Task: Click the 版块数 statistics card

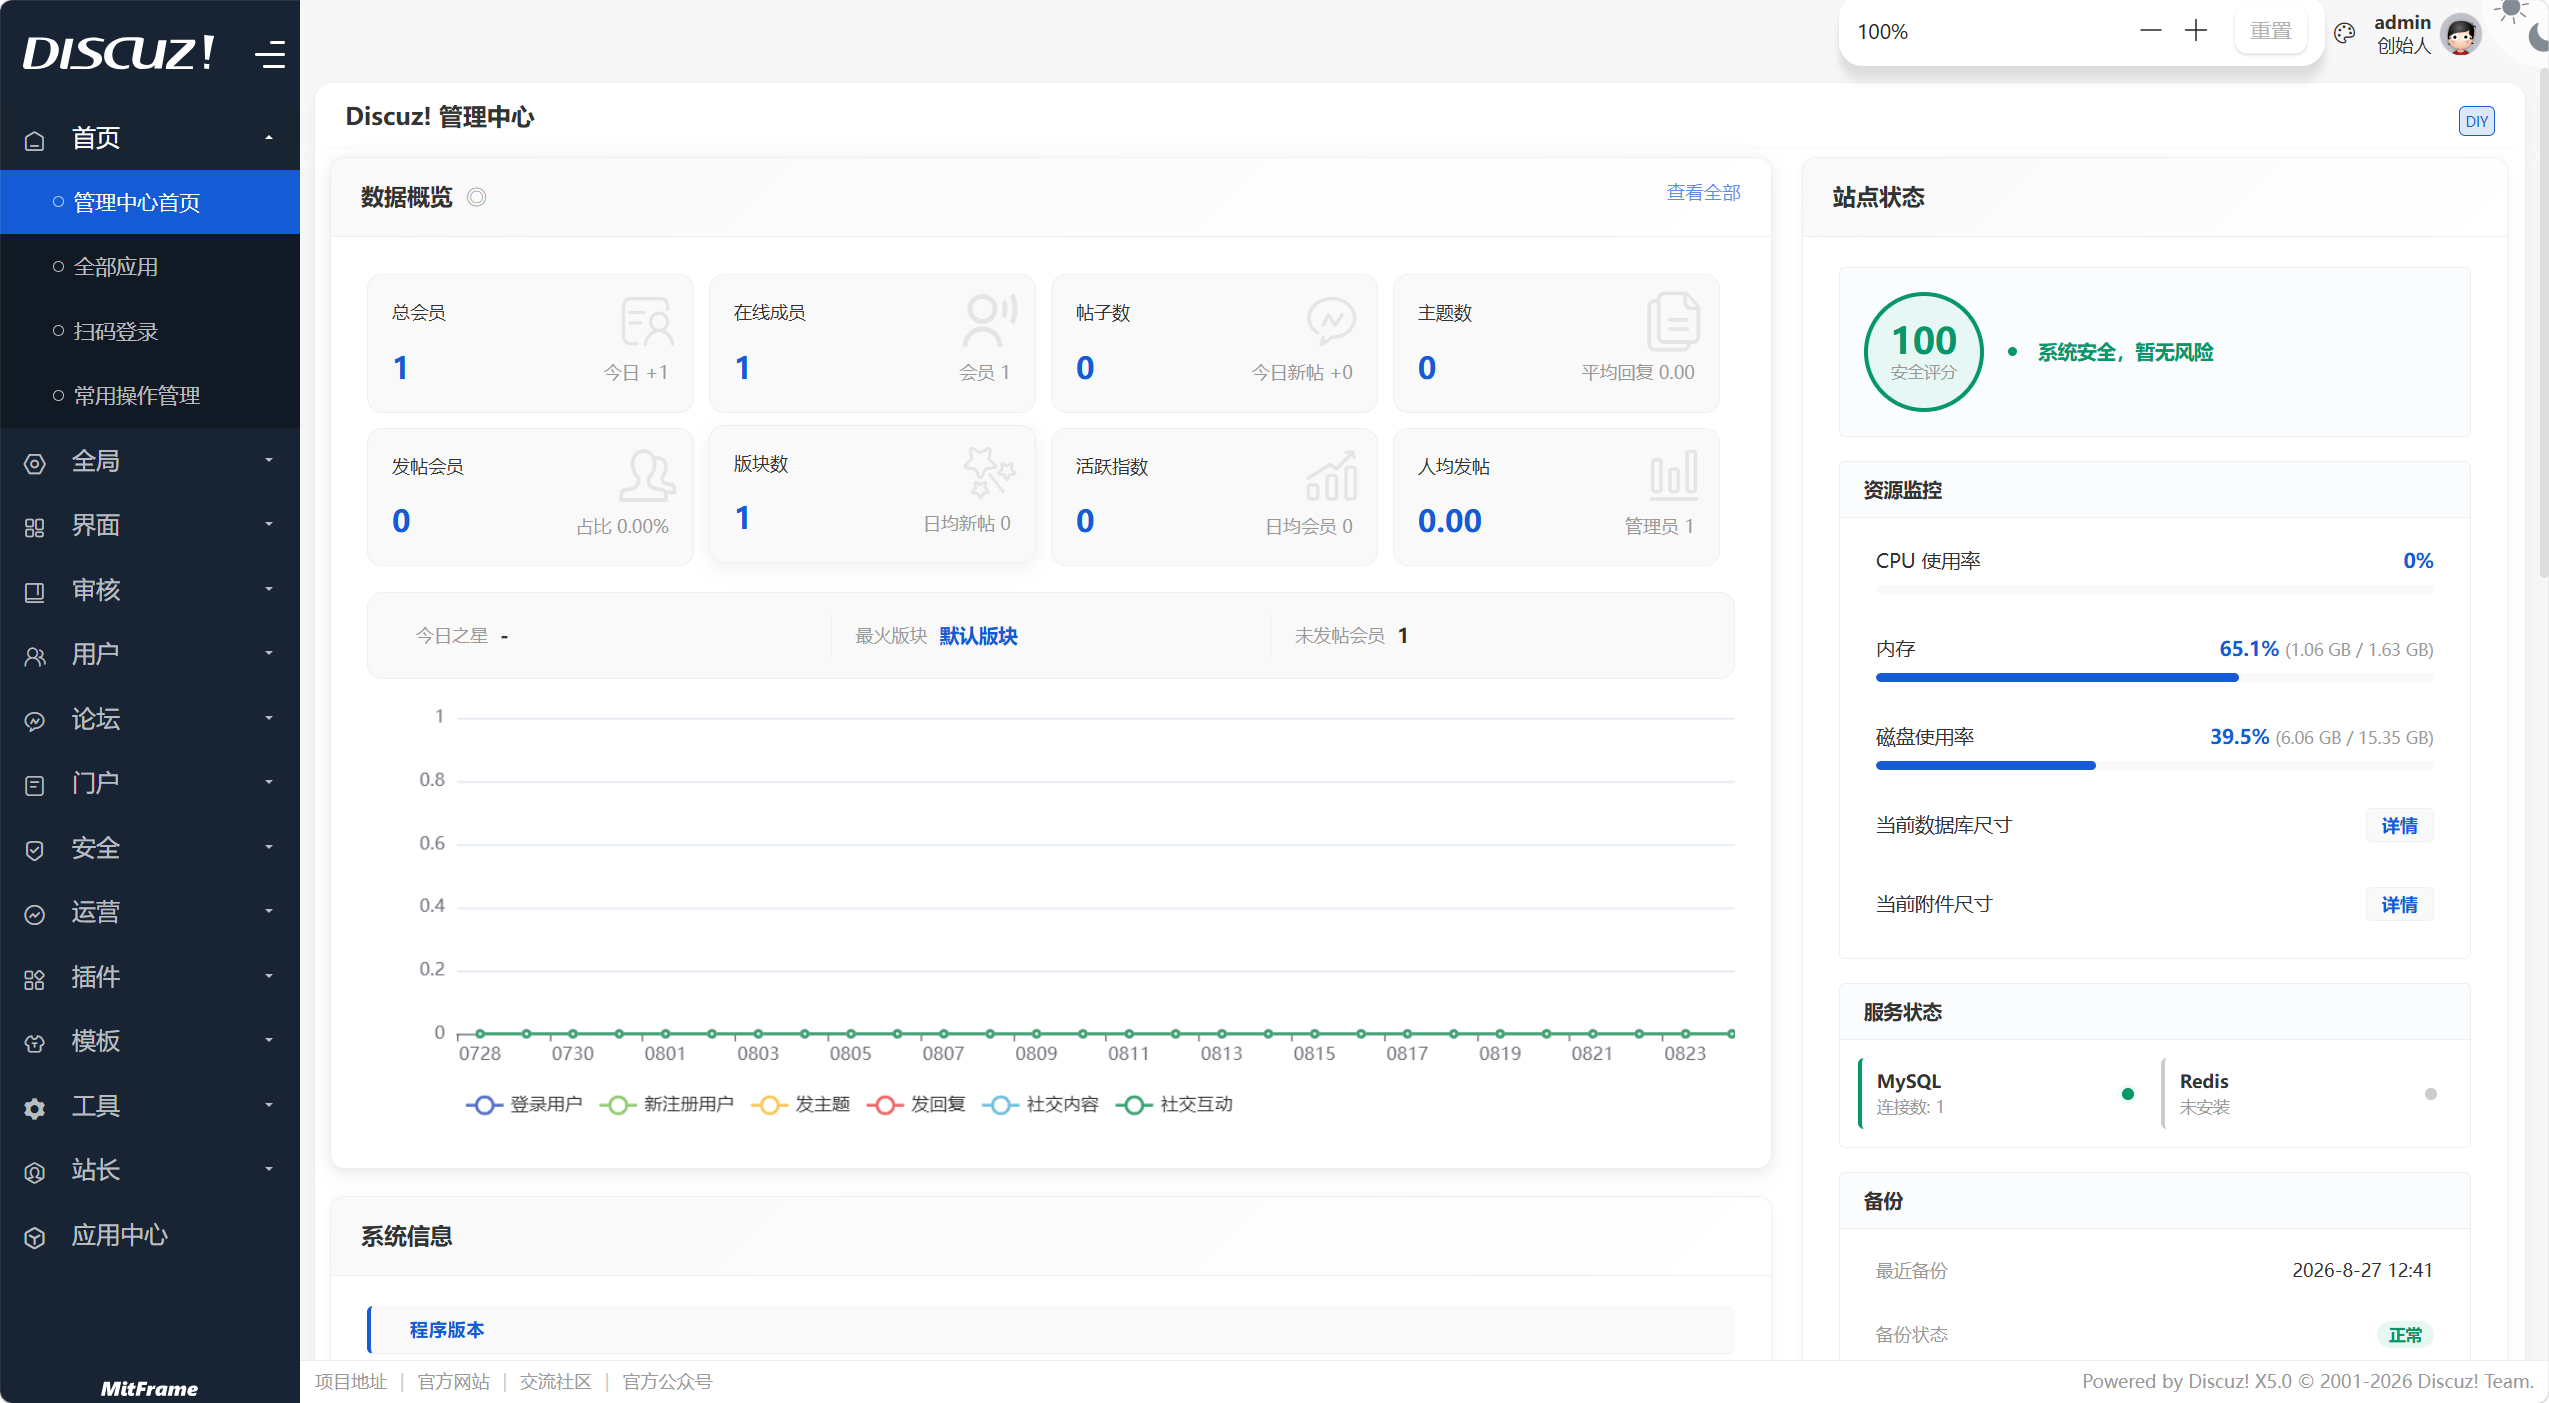Action: 872,494
